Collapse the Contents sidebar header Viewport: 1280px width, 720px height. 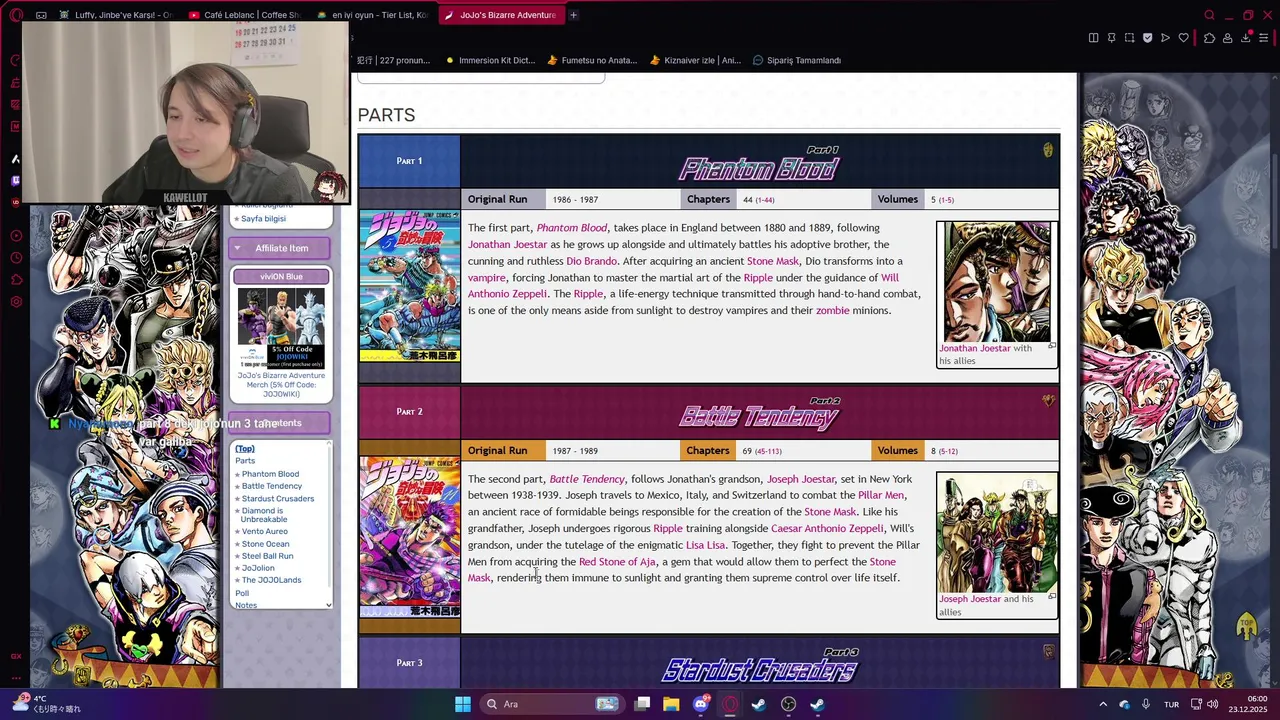click(x=280, y=423)
